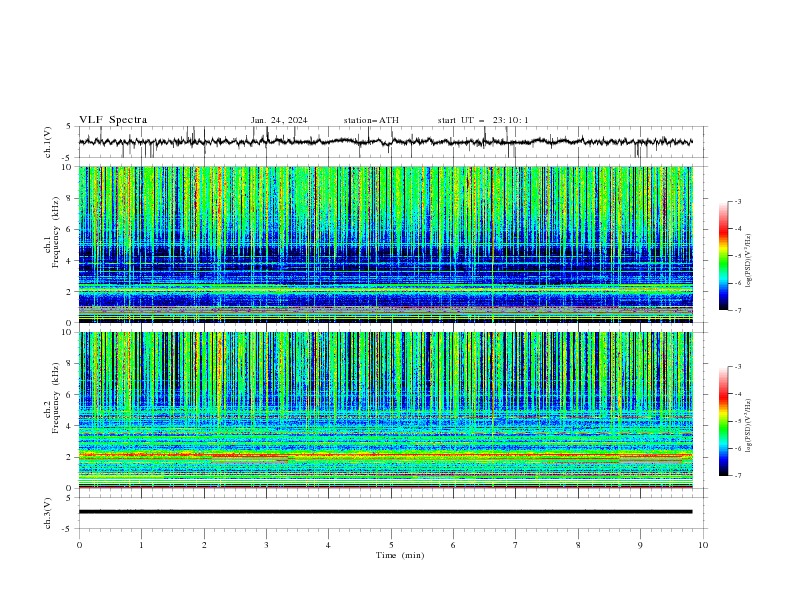Click the 'station=ATH' label
The width and height of the screenshot is (792, 612).
coord(371,120)
